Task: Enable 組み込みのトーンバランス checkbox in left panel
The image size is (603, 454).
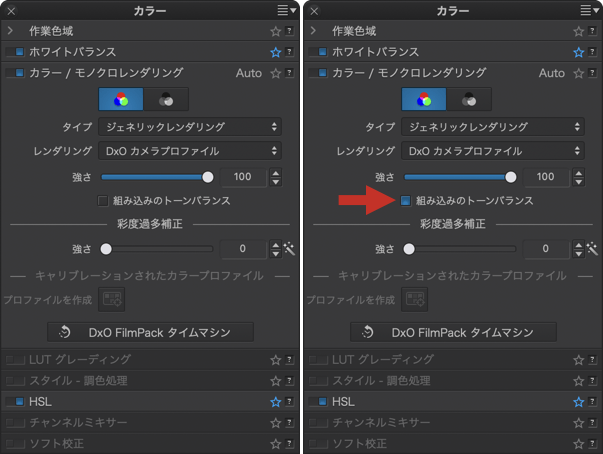Action: tap(103, 201)
